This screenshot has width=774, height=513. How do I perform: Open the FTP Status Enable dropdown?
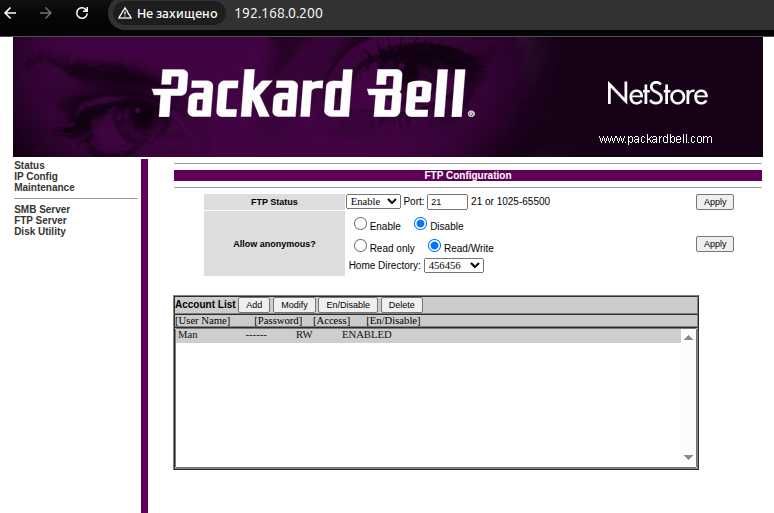tap(373, 201)
